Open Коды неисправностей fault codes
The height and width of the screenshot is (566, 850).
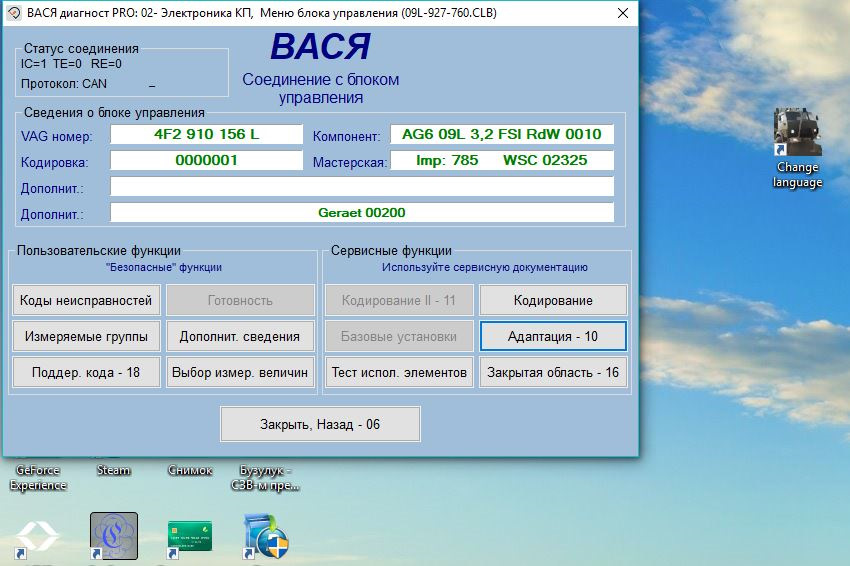(x=86, y=300)
